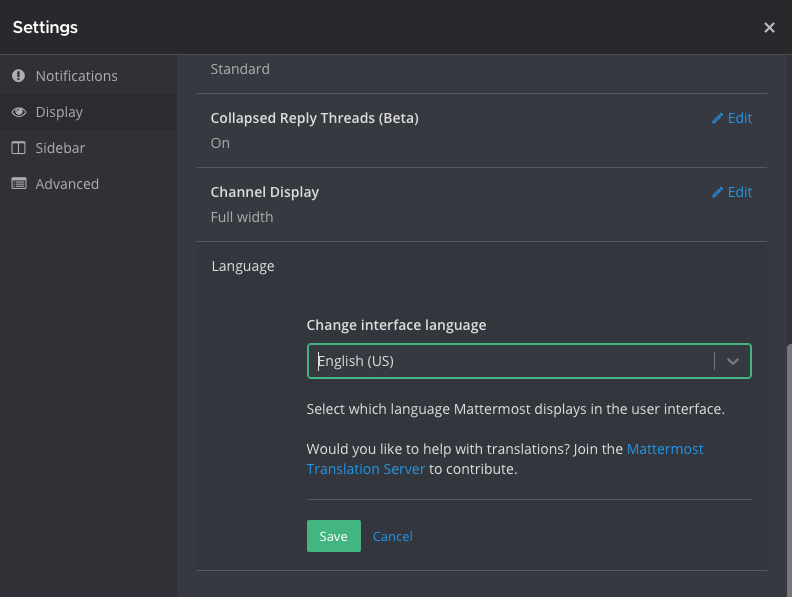Click the Language section header
The height and width of the screenshot is (597, 792).
click(243, 266)
